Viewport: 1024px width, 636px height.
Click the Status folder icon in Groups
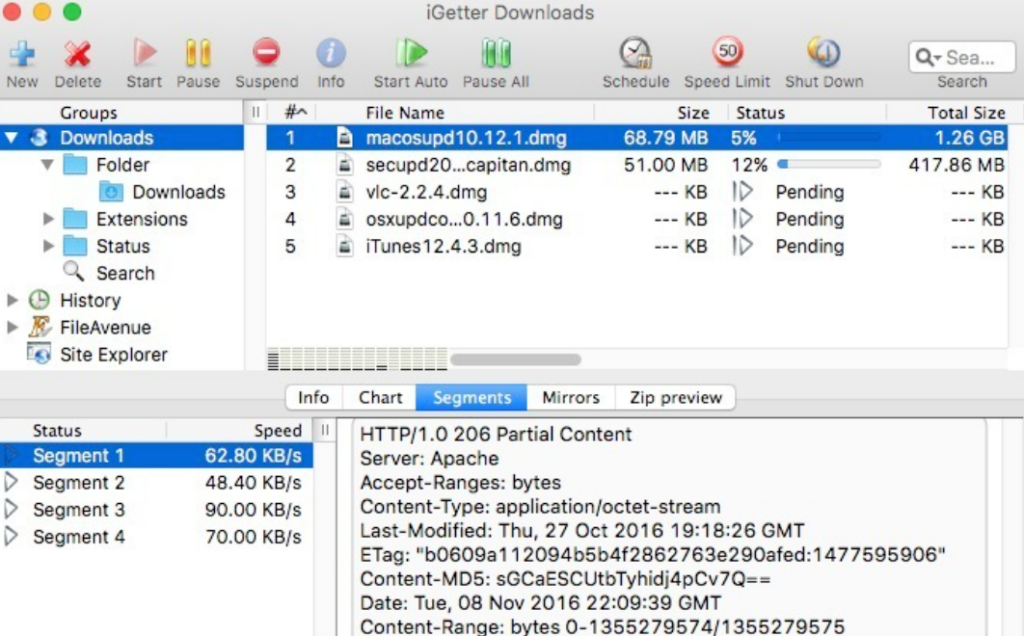75,246
